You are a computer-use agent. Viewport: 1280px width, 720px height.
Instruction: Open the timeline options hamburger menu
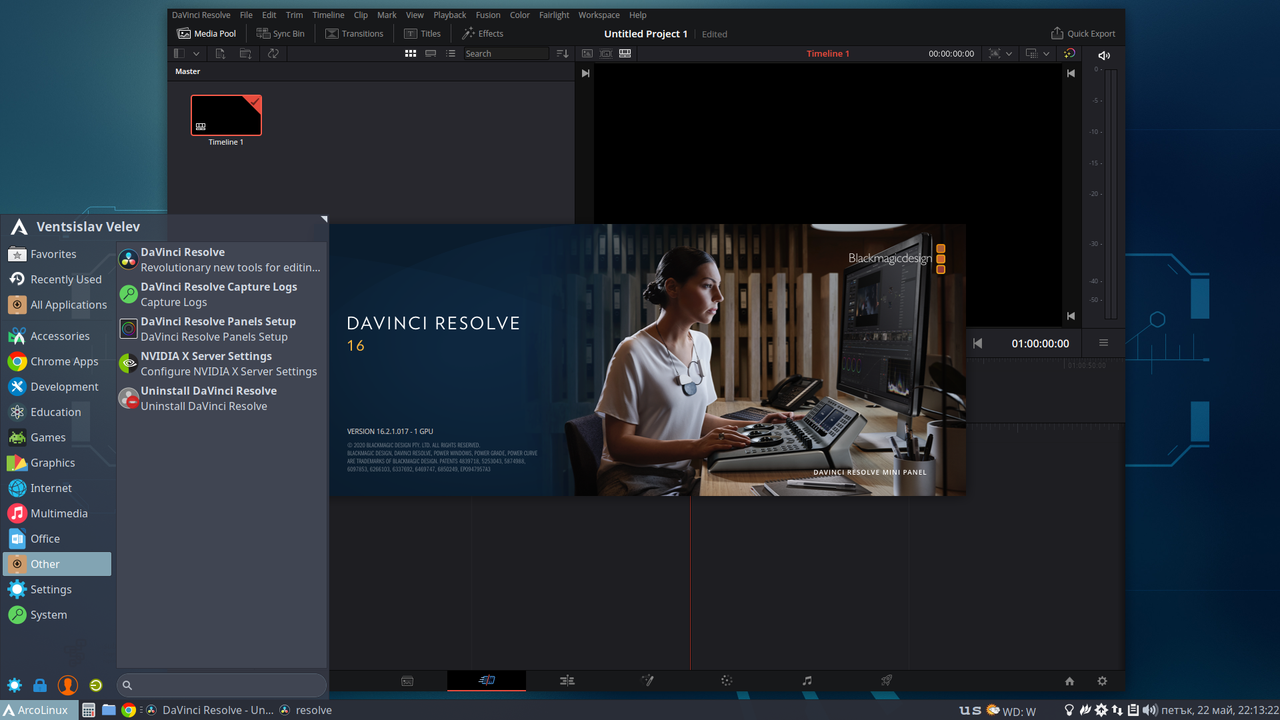pyautogui.click(x=1103, y=343)
